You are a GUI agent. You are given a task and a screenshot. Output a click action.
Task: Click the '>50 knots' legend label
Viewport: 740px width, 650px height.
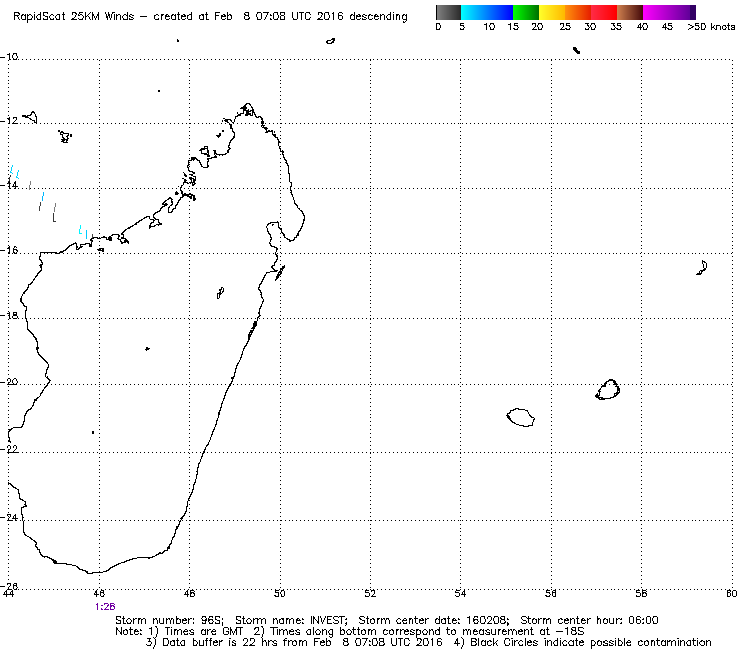coord(711,27)
